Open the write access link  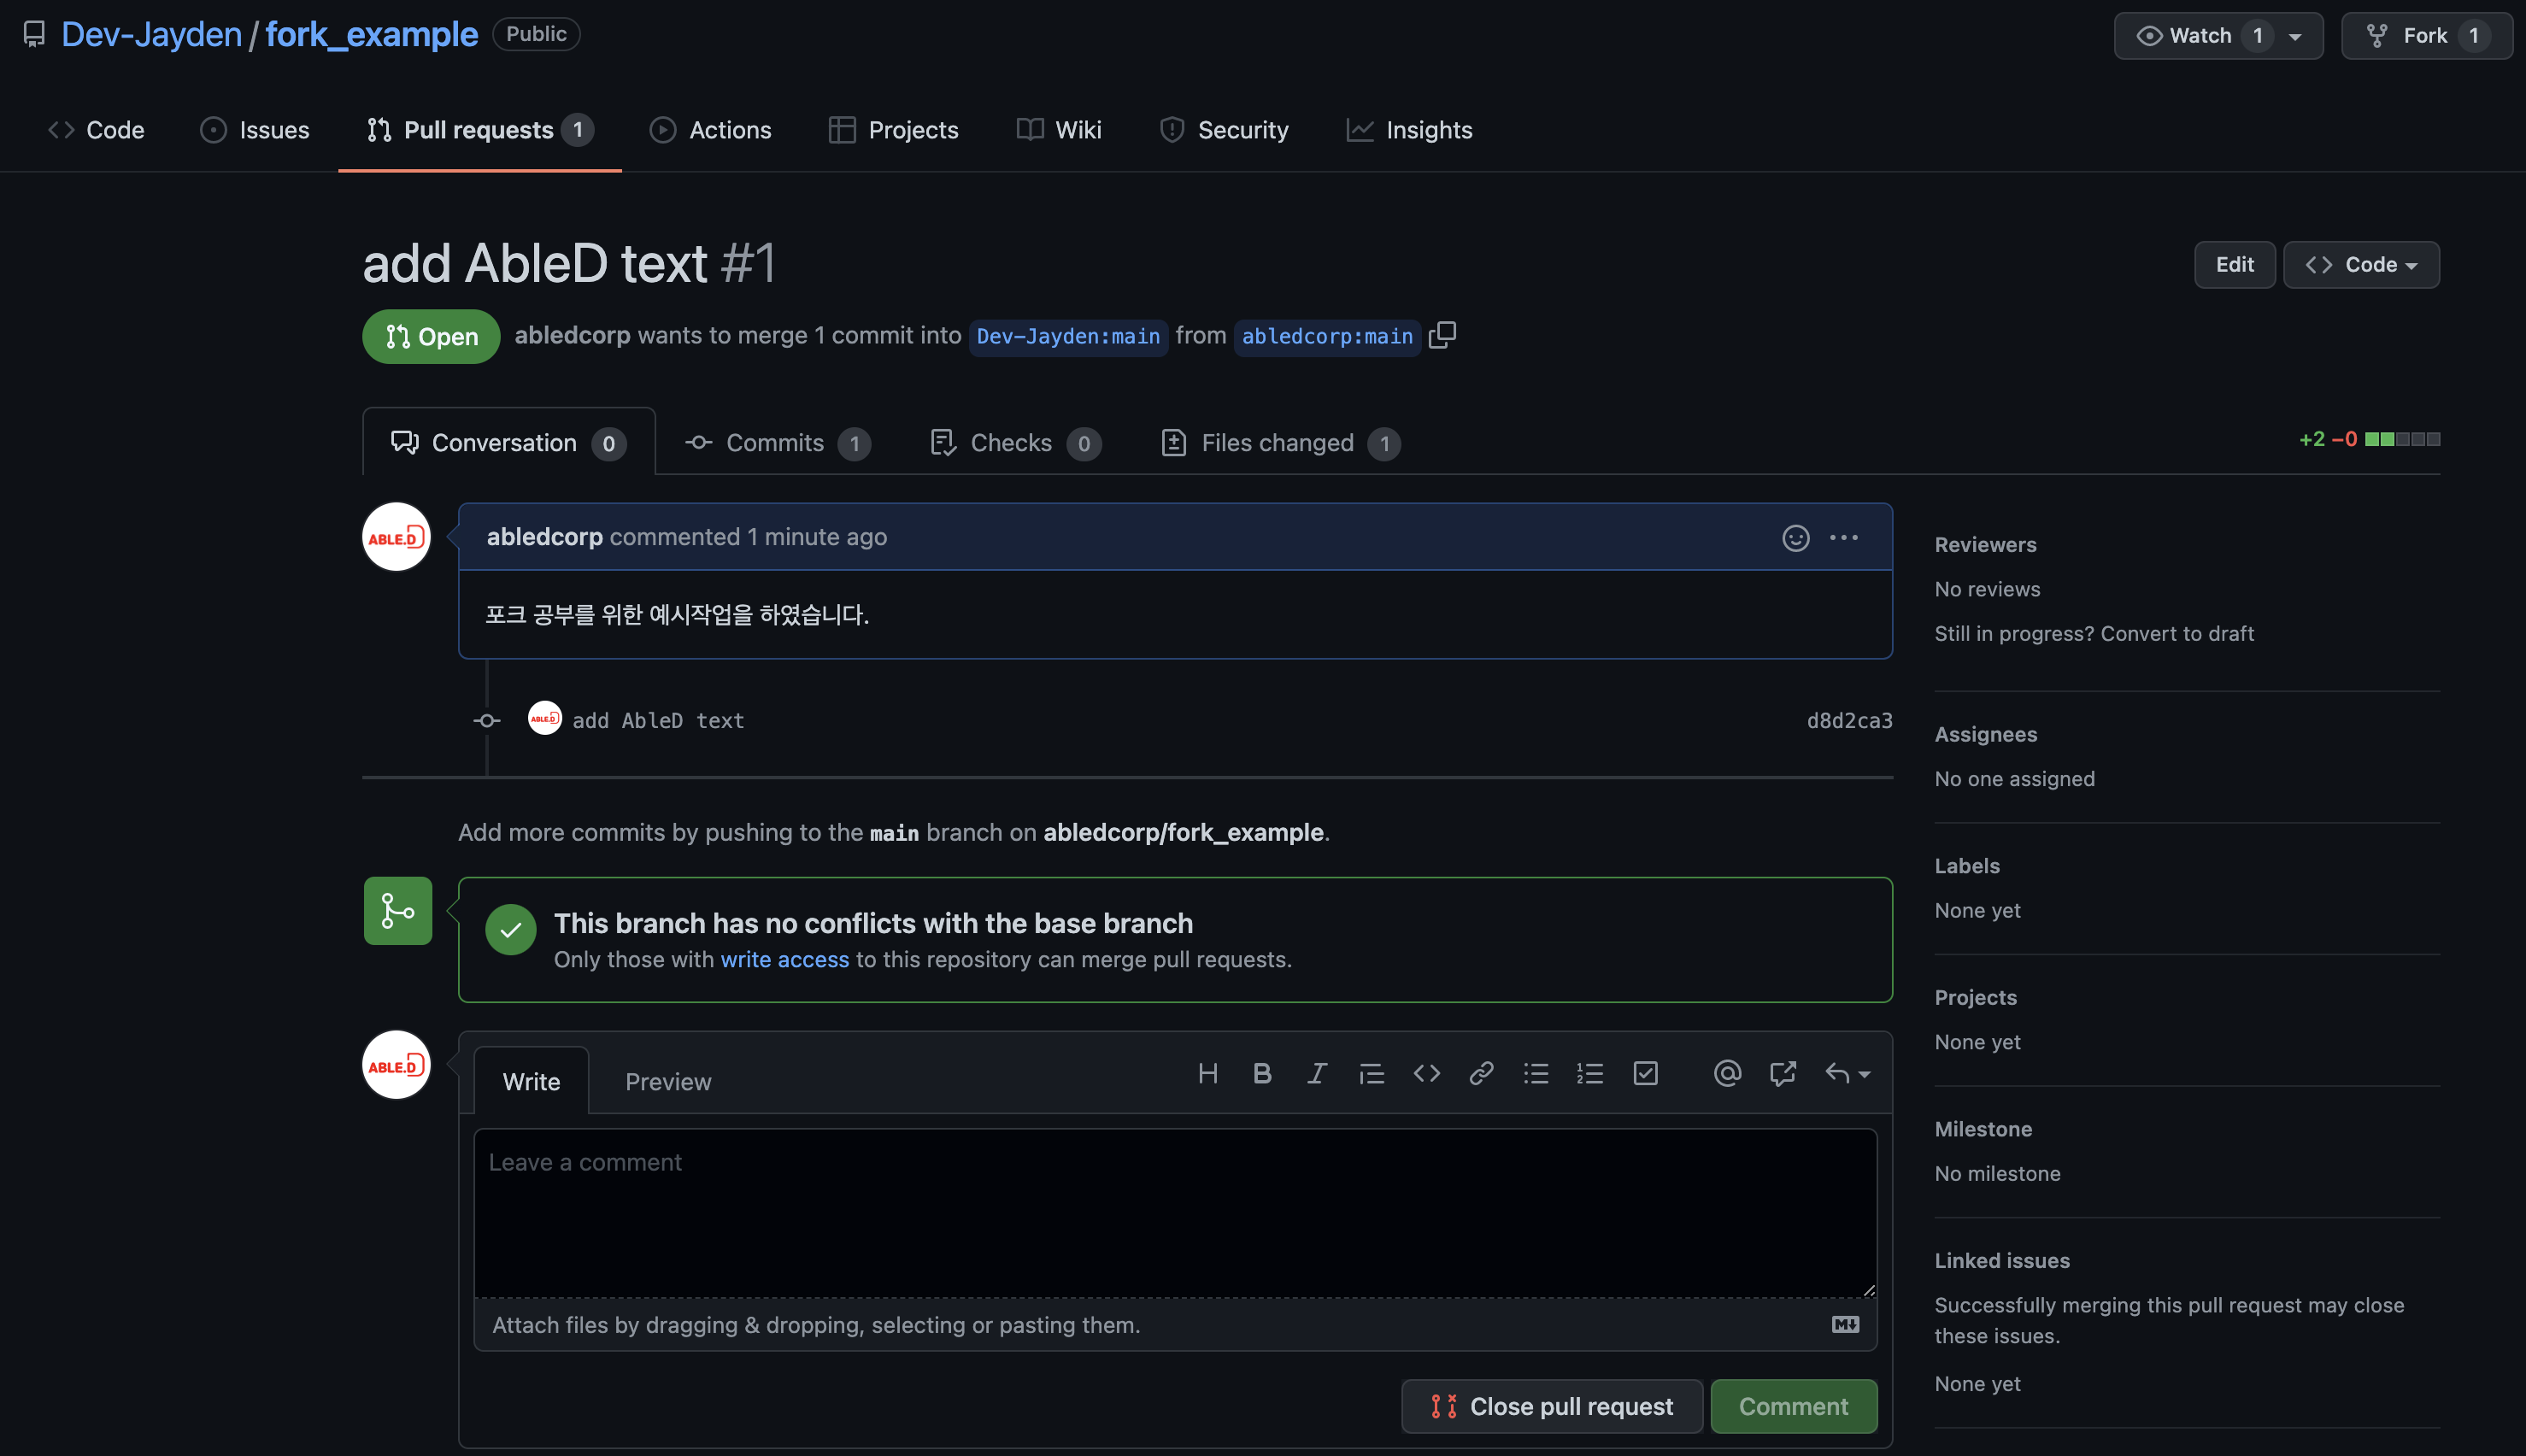tap(784, 960)
